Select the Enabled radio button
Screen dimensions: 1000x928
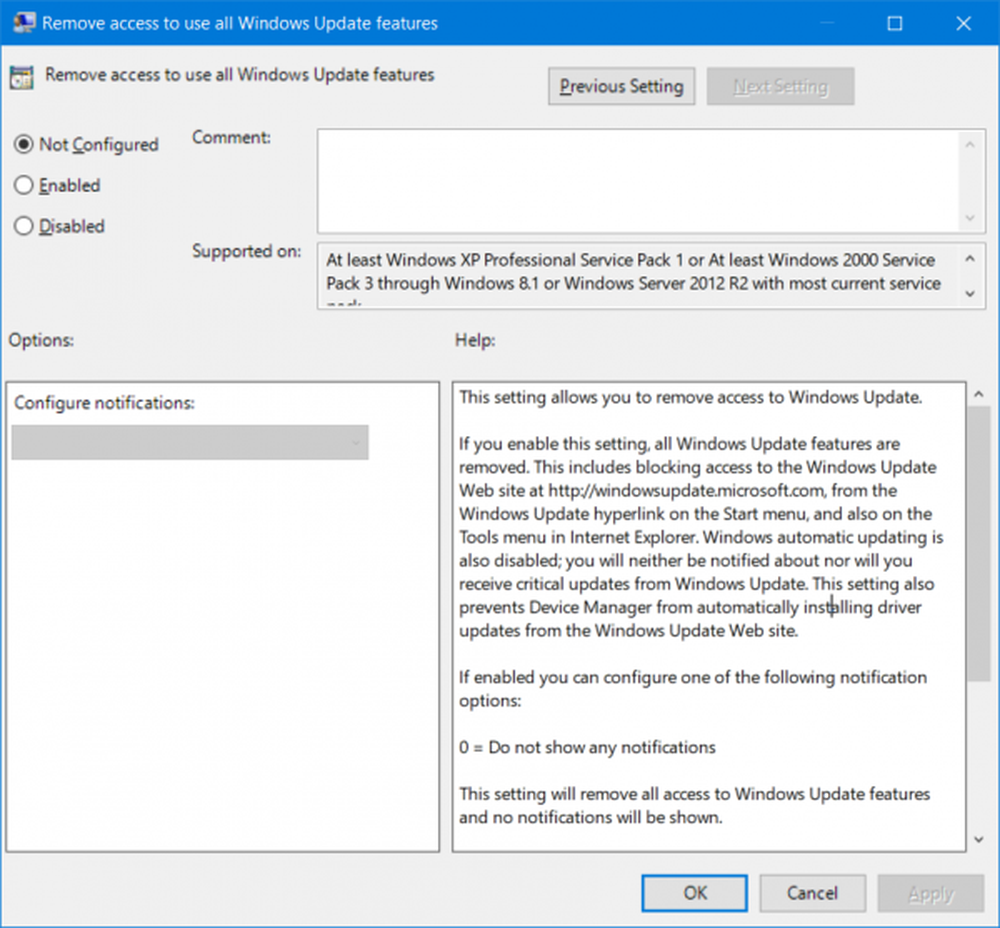pyautogui.click(x=24, y=186)
